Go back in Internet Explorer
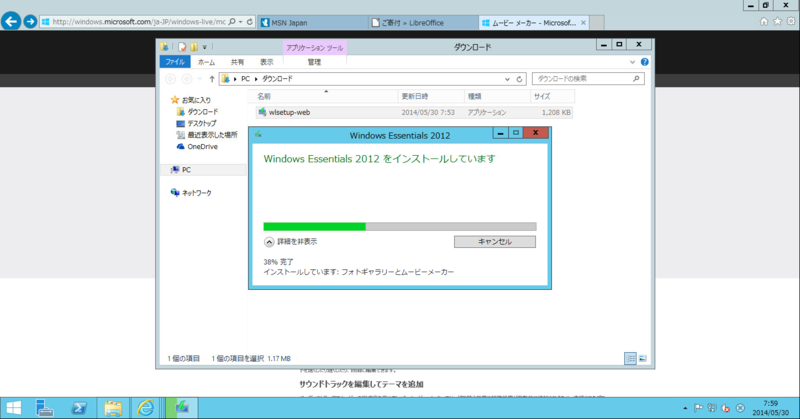This screenshot has height=419, width=800. click(x=11, y=21)
